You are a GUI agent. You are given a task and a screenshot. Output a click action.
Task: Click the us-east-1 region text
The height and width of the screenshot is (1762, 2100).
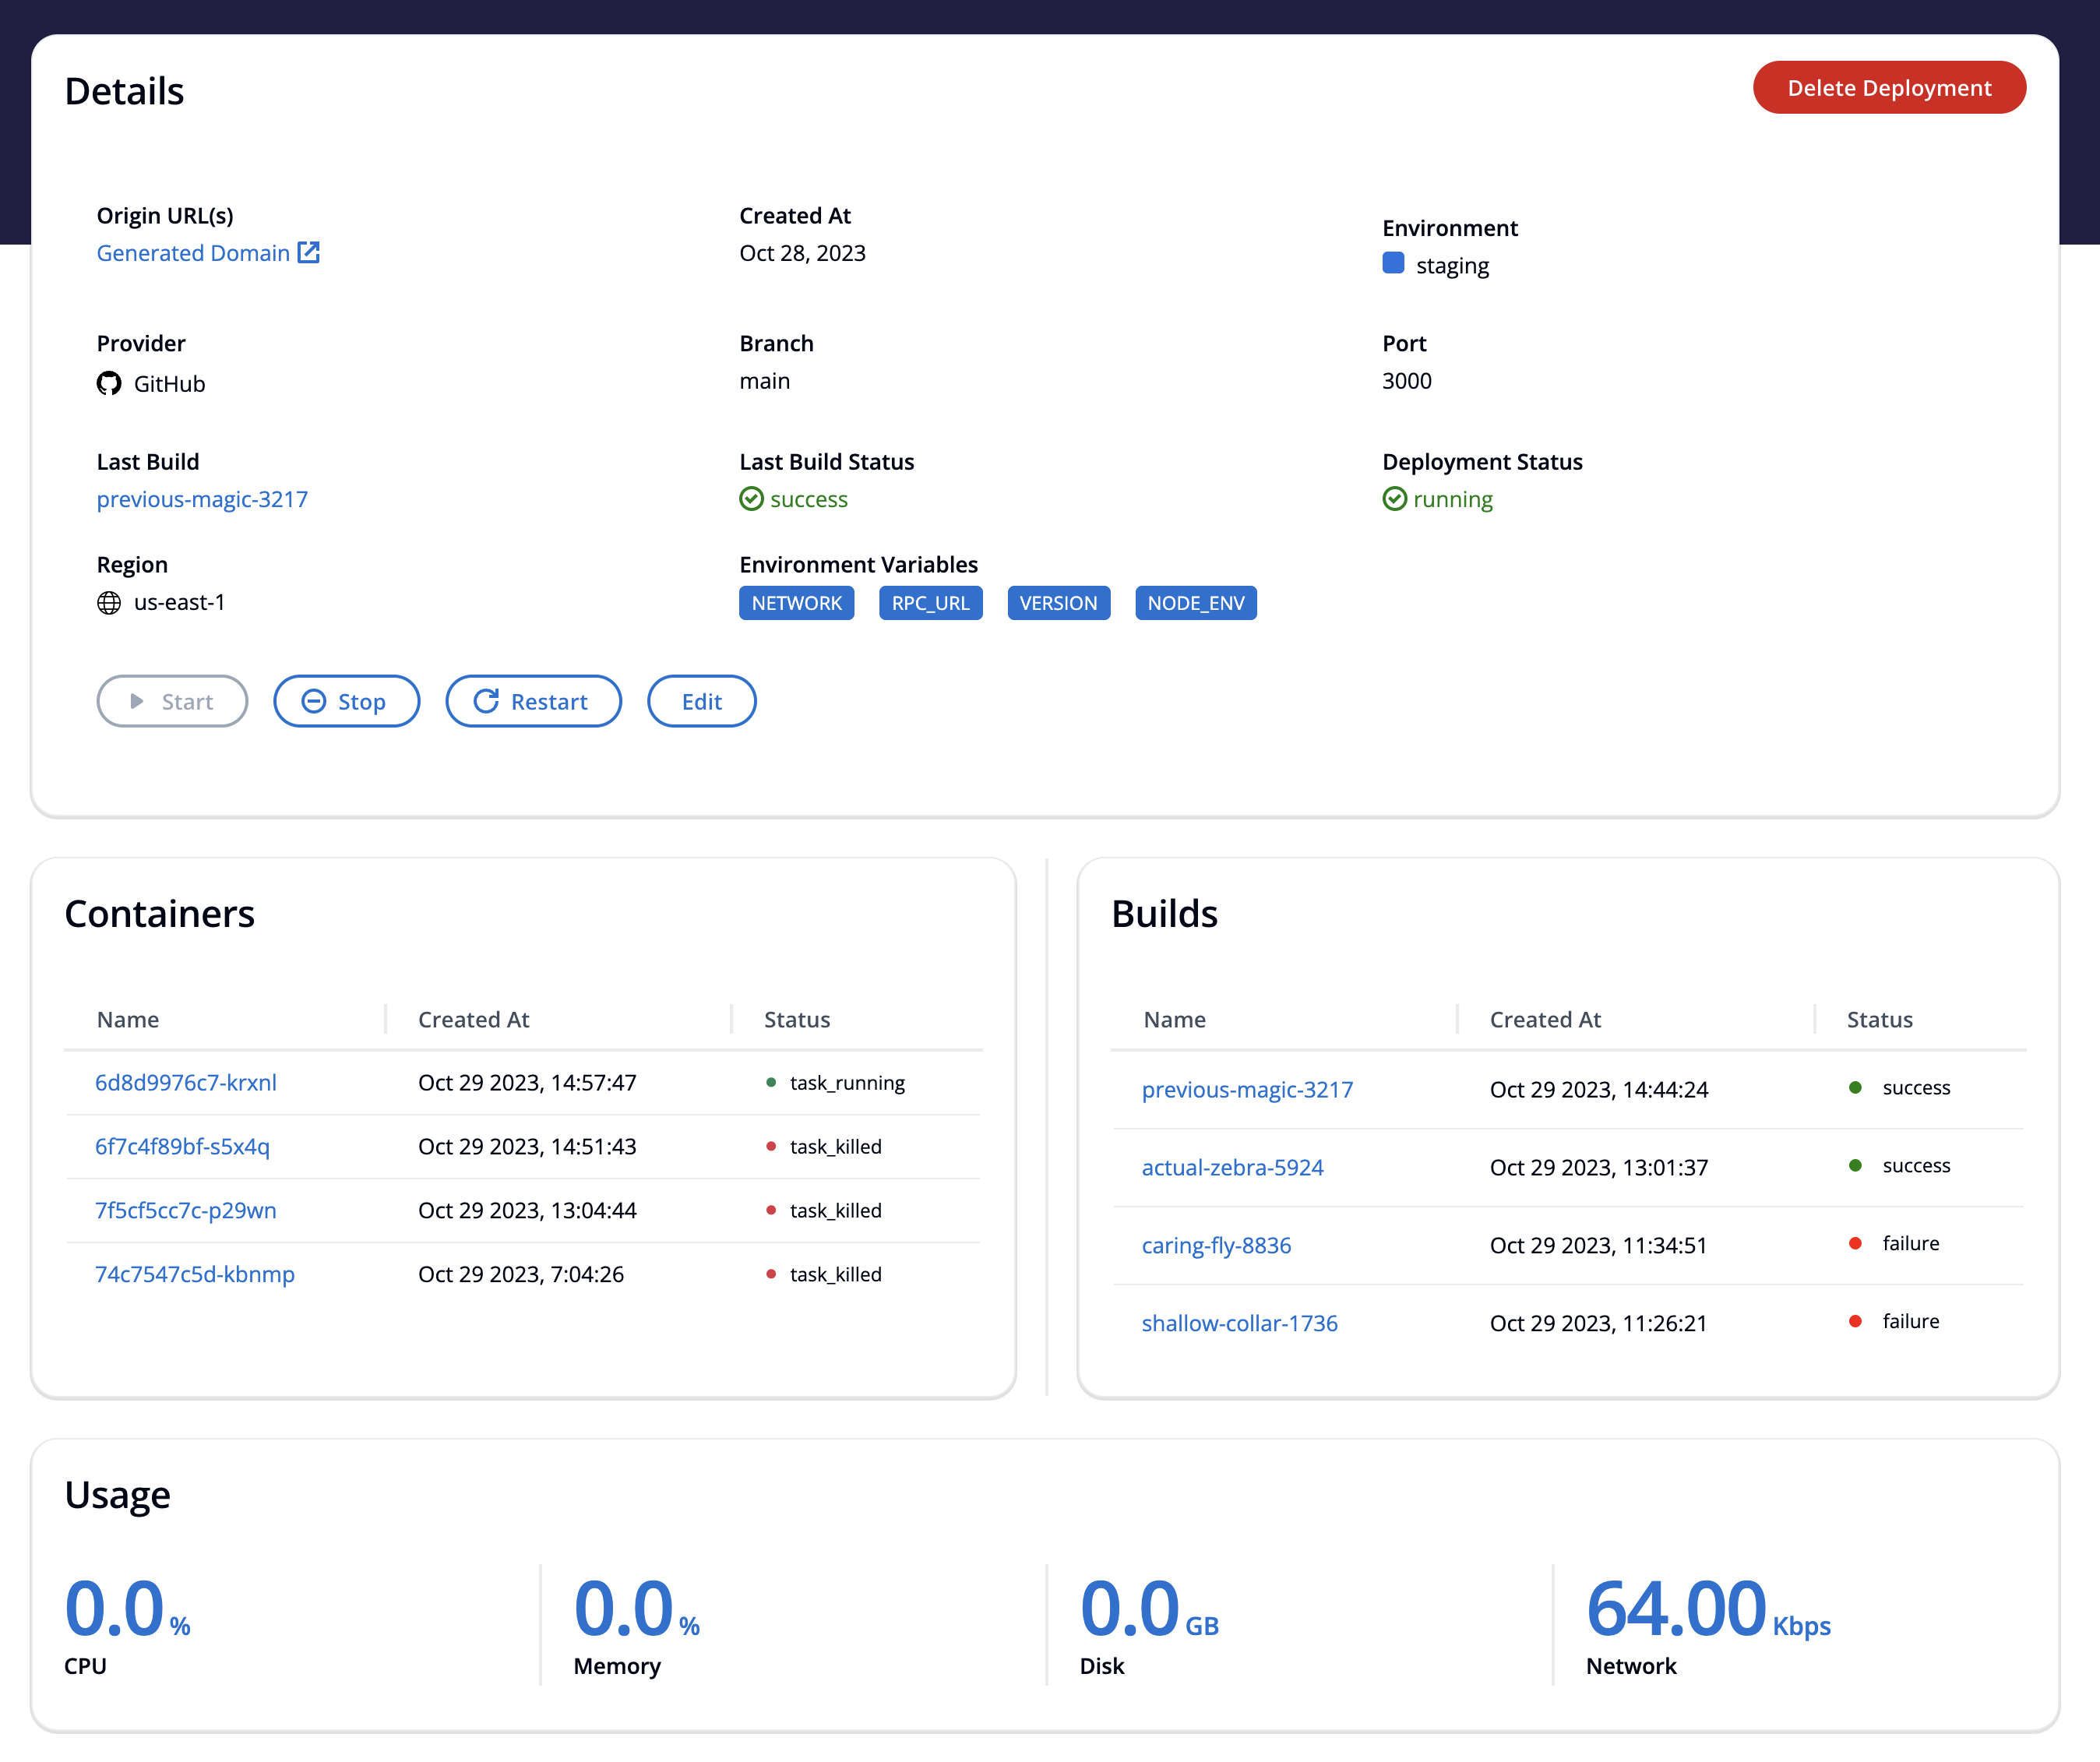click(x=179, y=602)
